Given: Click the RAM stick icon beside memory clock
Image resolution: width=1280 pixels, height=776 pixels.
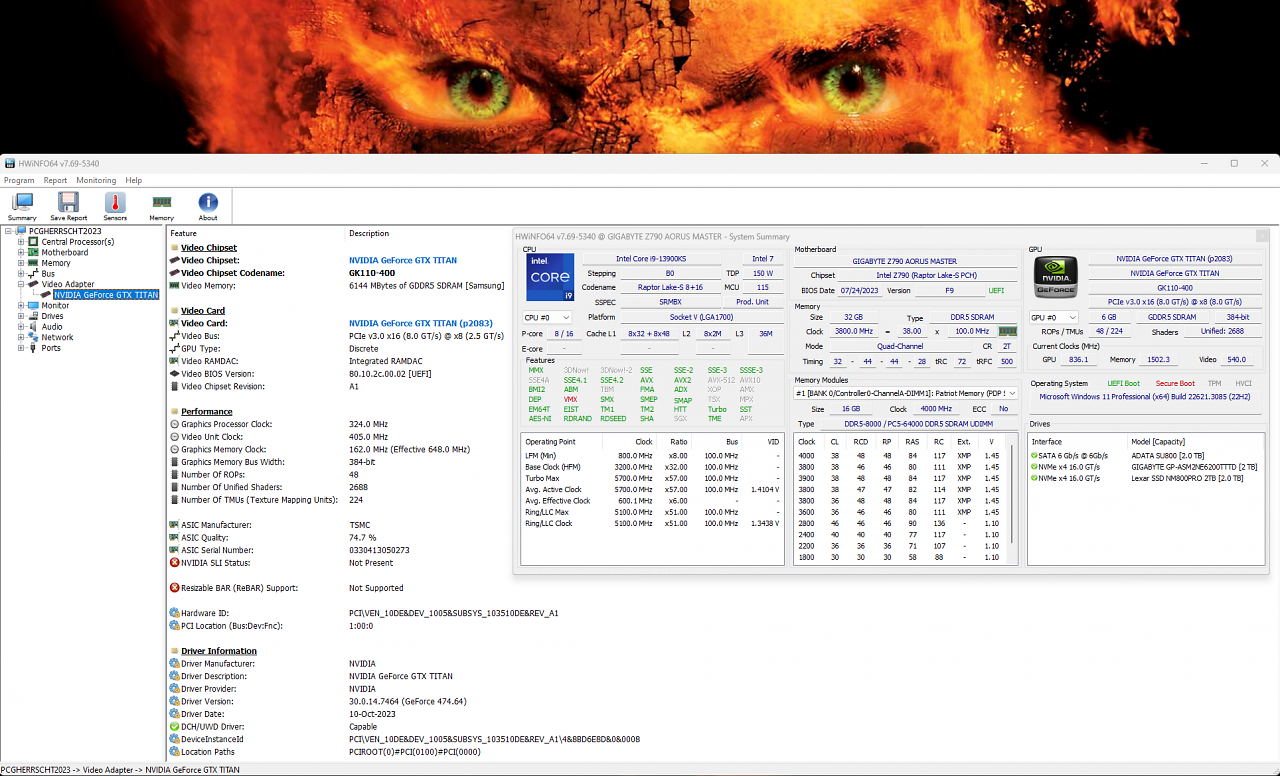Looking at the screenshot, I should (1007, 331).
